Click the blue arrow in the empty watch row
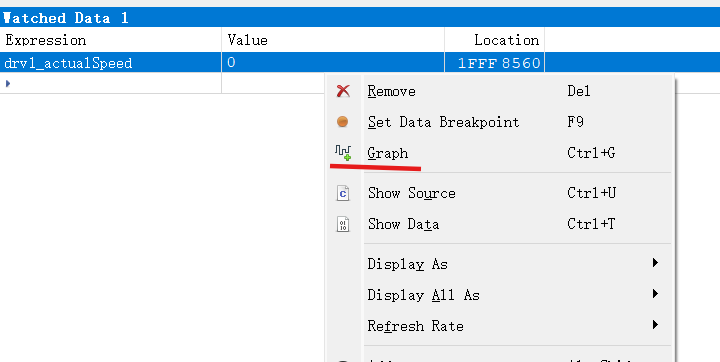The width and height of the screenshot is (720, 362). [7, 84]
